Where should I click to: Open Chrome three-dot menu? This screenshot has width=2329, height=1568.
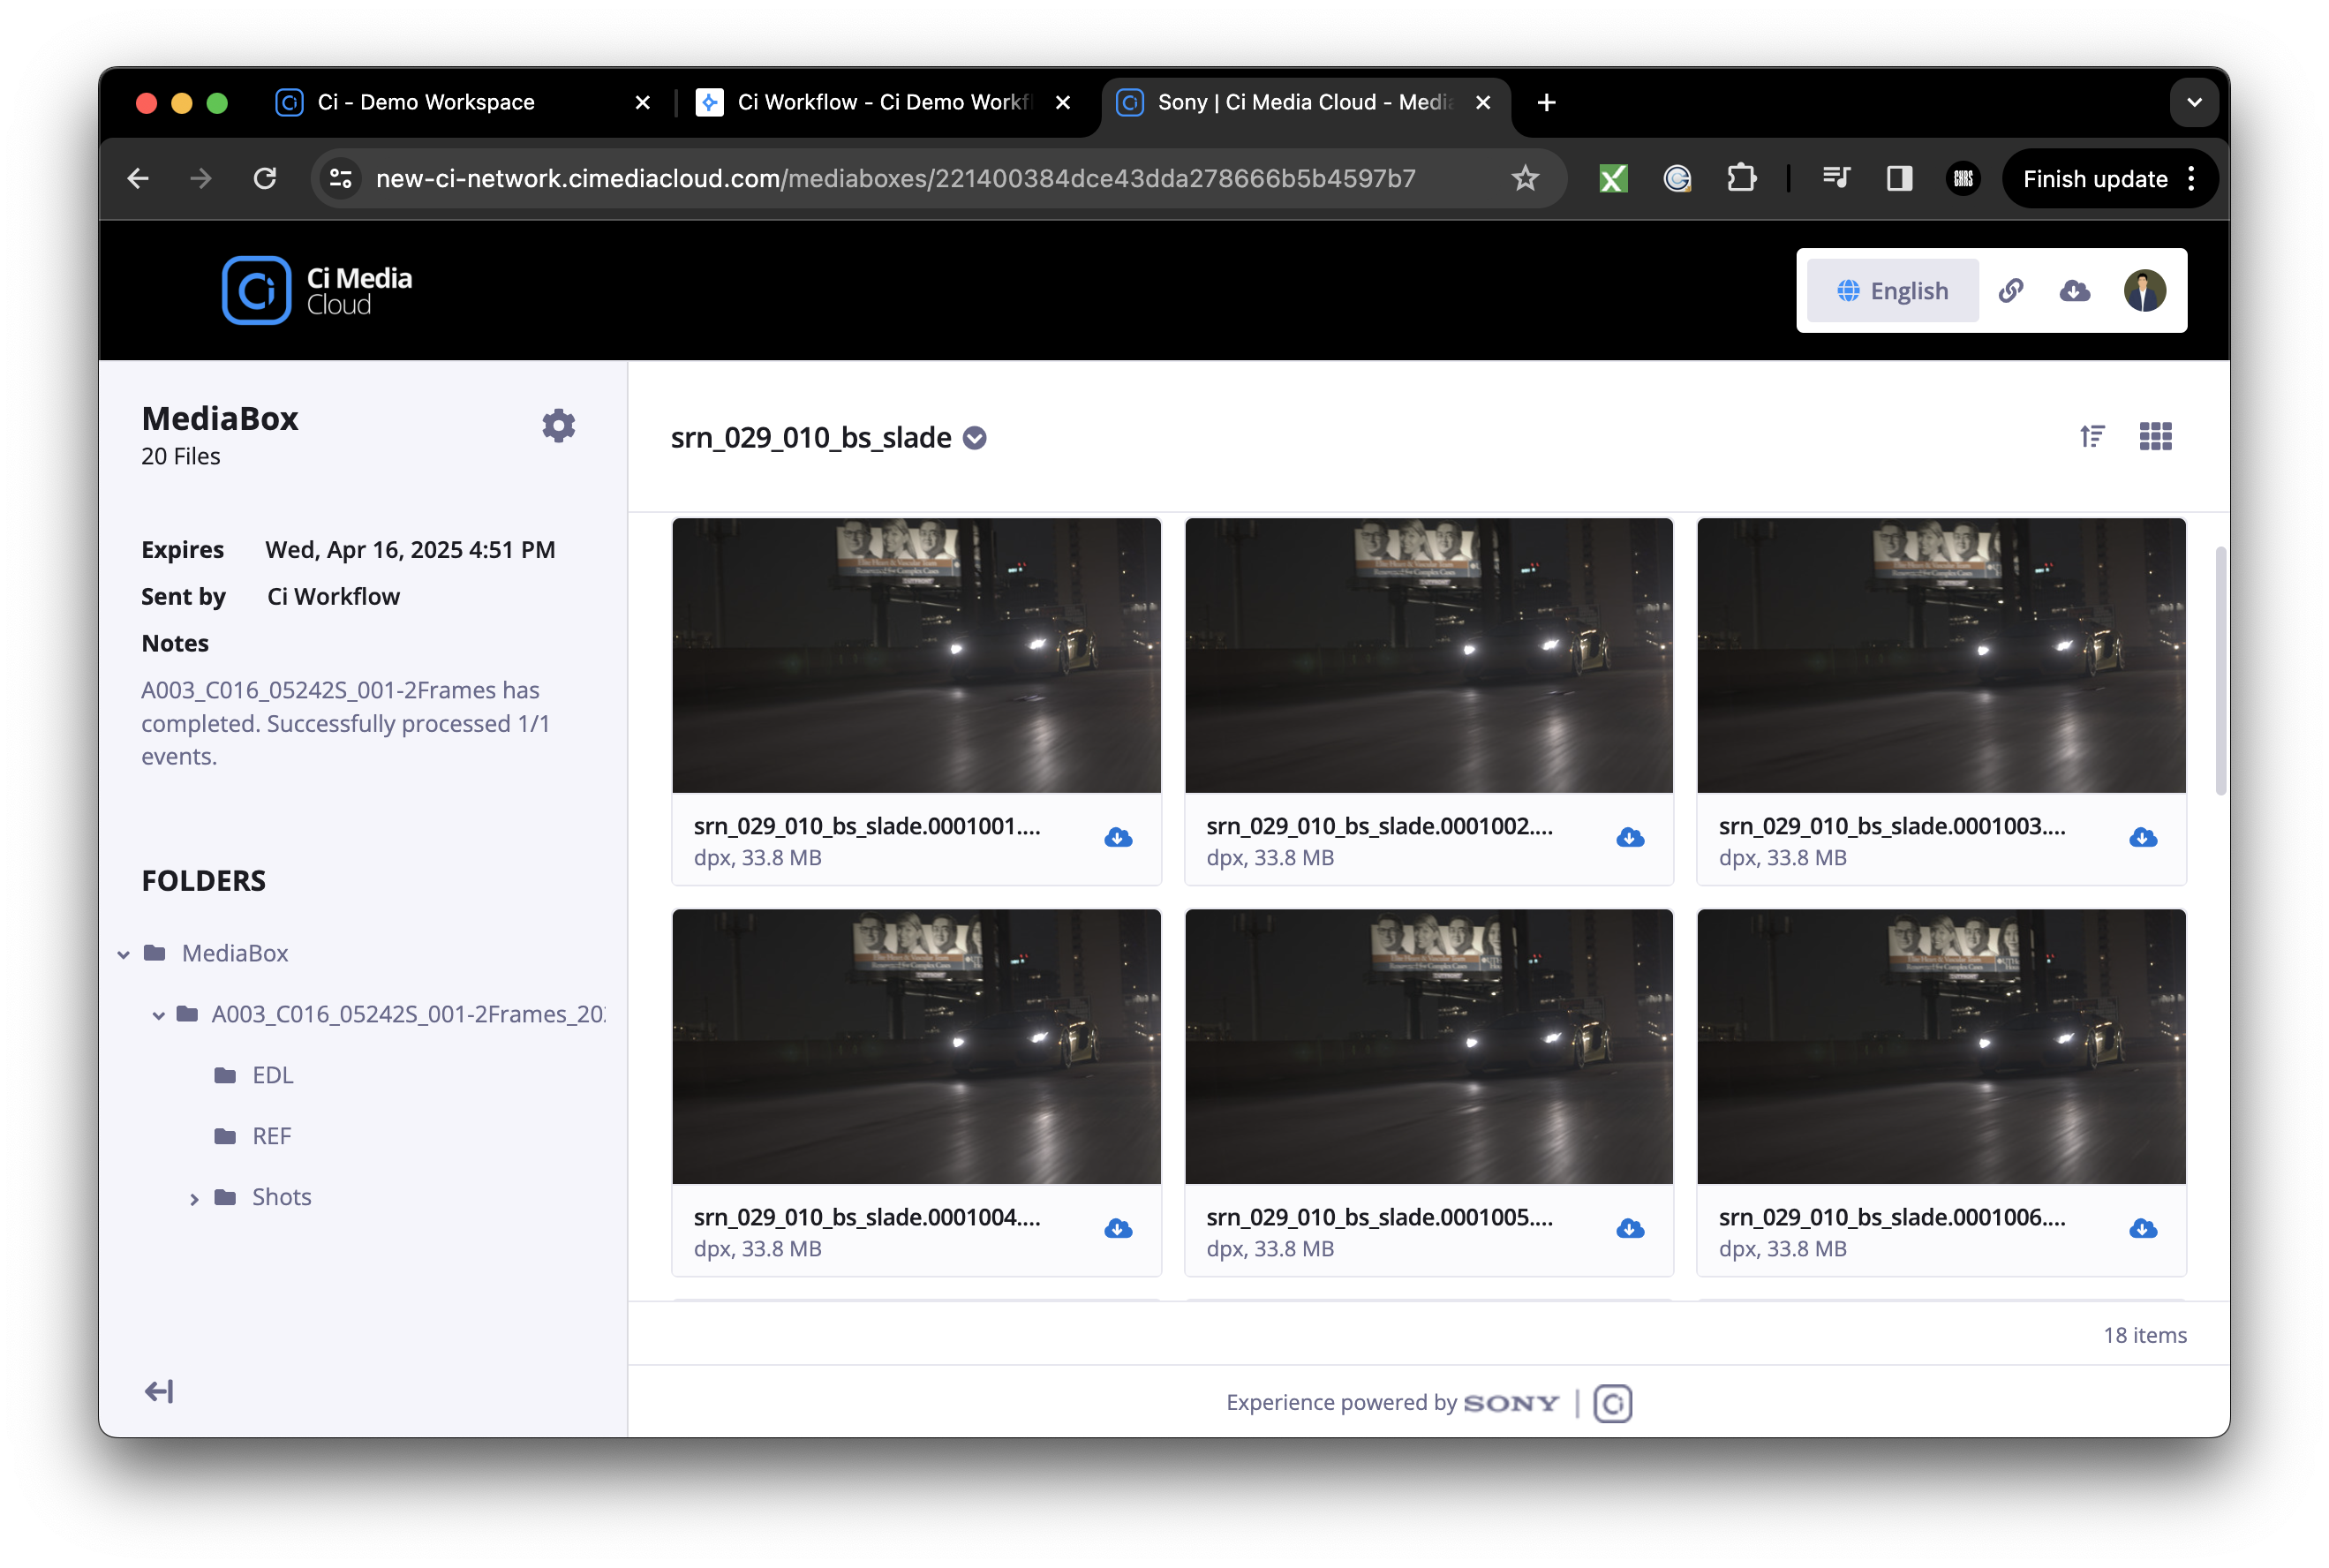2191,178
